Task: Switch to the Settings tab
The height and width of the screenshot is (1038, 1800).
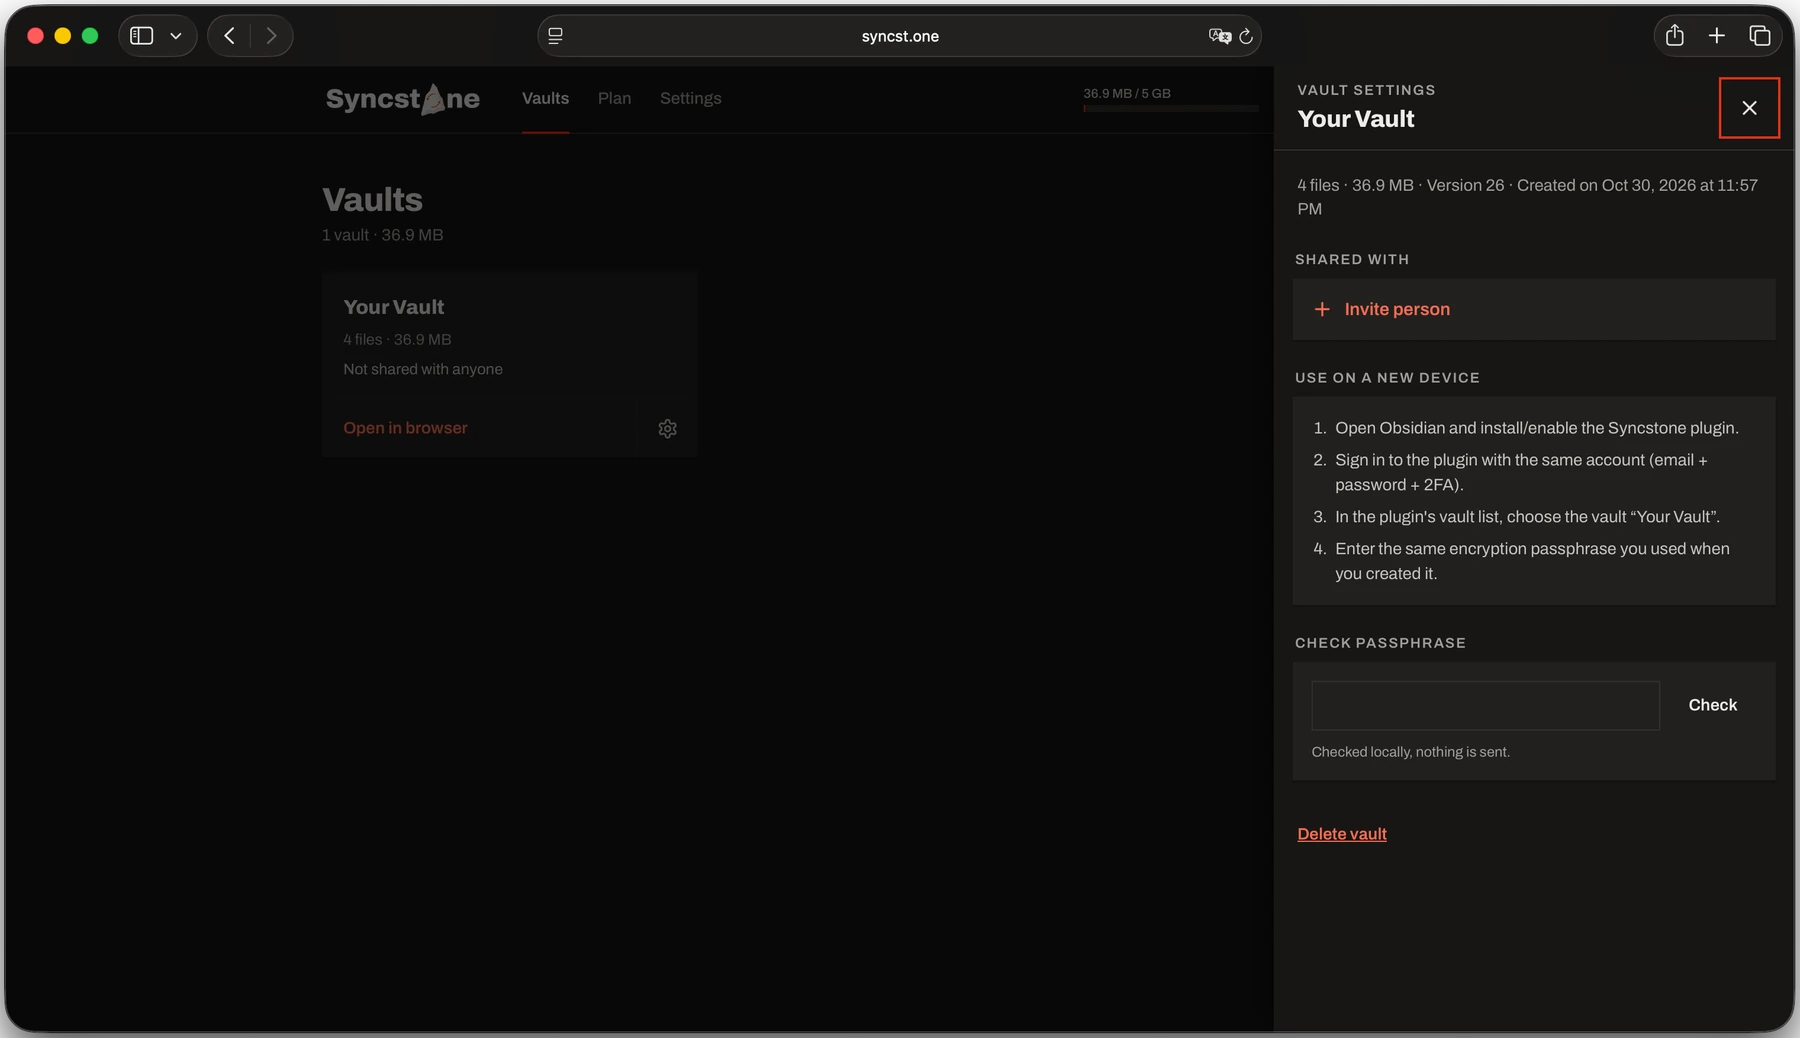Action: click(x=690, y=98)
